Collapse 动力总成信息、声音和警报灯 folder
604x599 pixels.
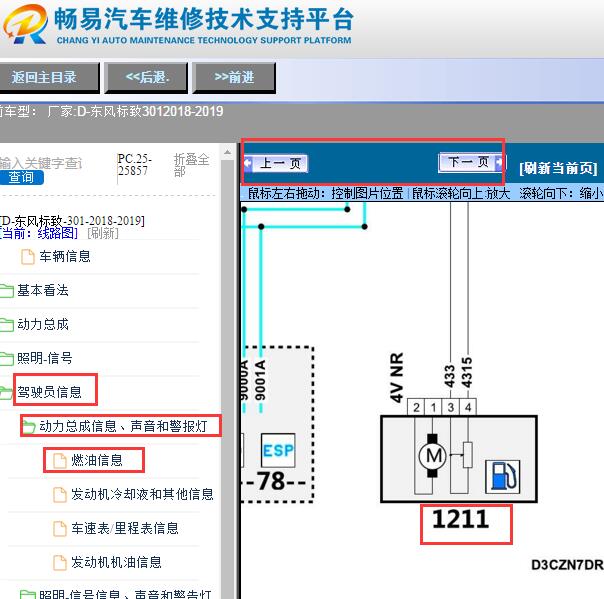(123, 426)
